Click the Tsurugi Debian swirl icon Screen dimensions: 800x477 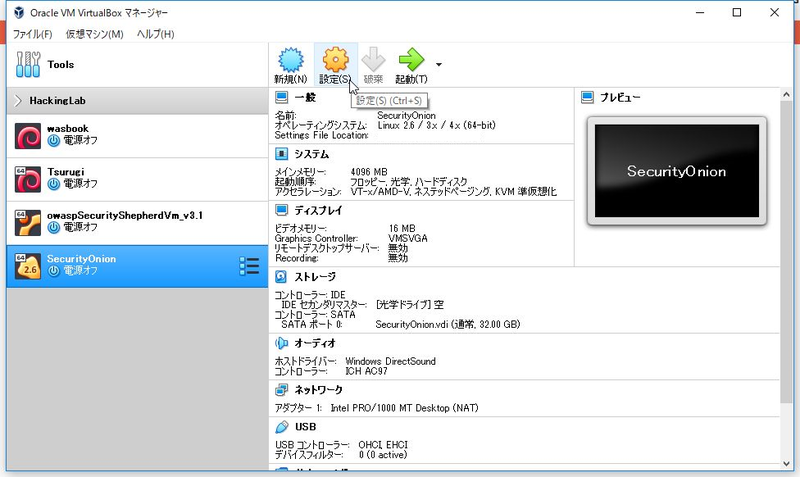click(x=28, y=179)
